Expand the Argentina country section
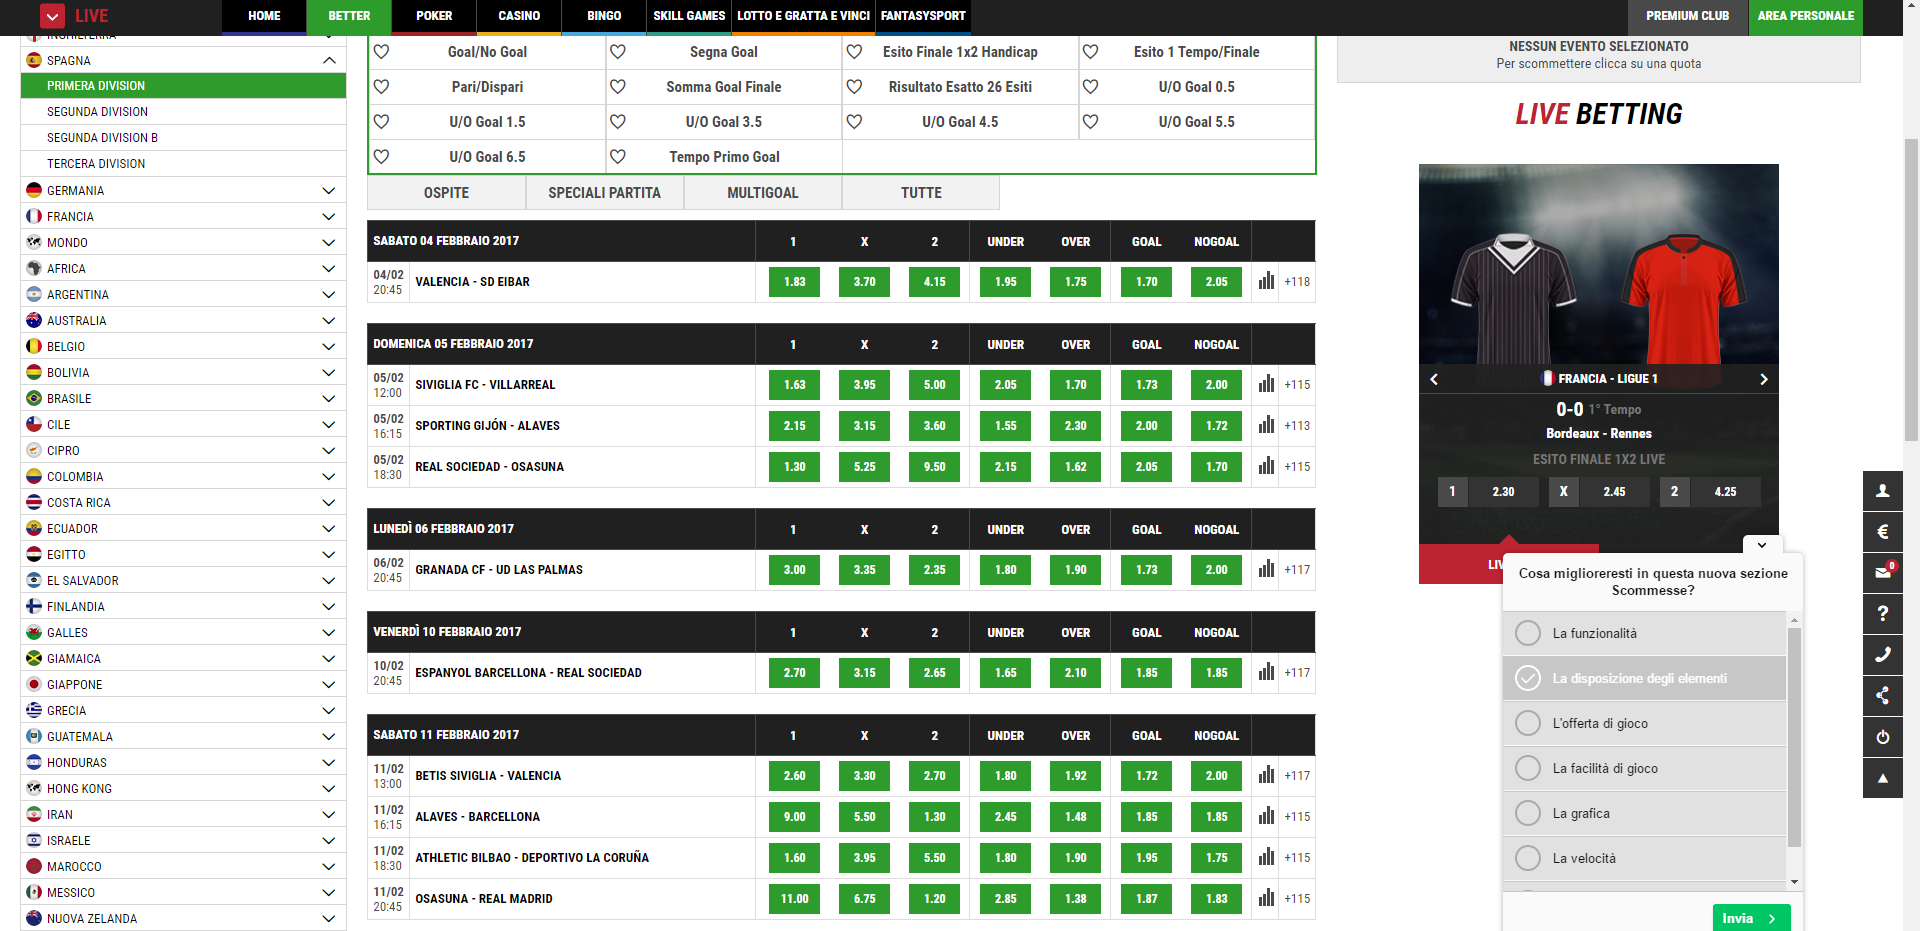 tap(328, 295)
